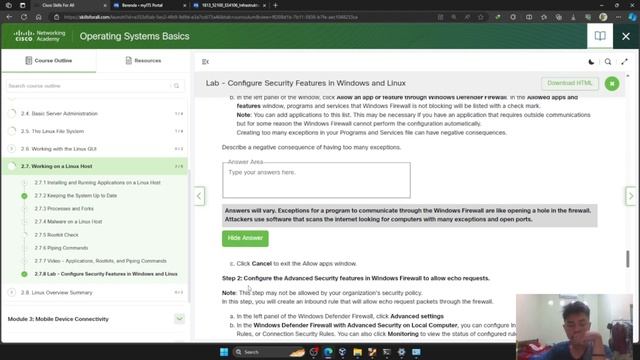Image resolution: width=640 pixels, height=360 pixels.
Task: Click the search icon in outline search box
Action: 176,86
